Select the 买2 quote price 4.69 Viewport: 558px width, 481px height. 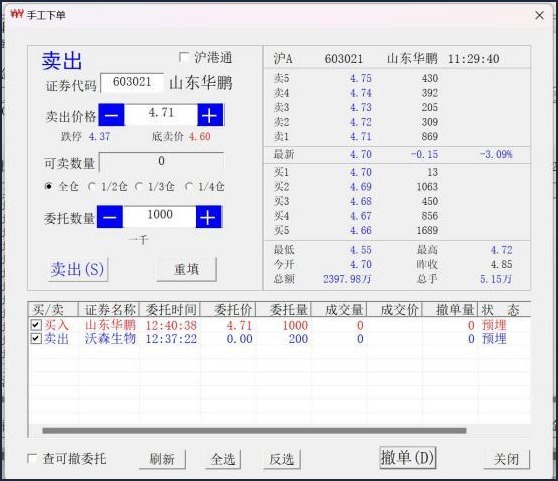361,187
